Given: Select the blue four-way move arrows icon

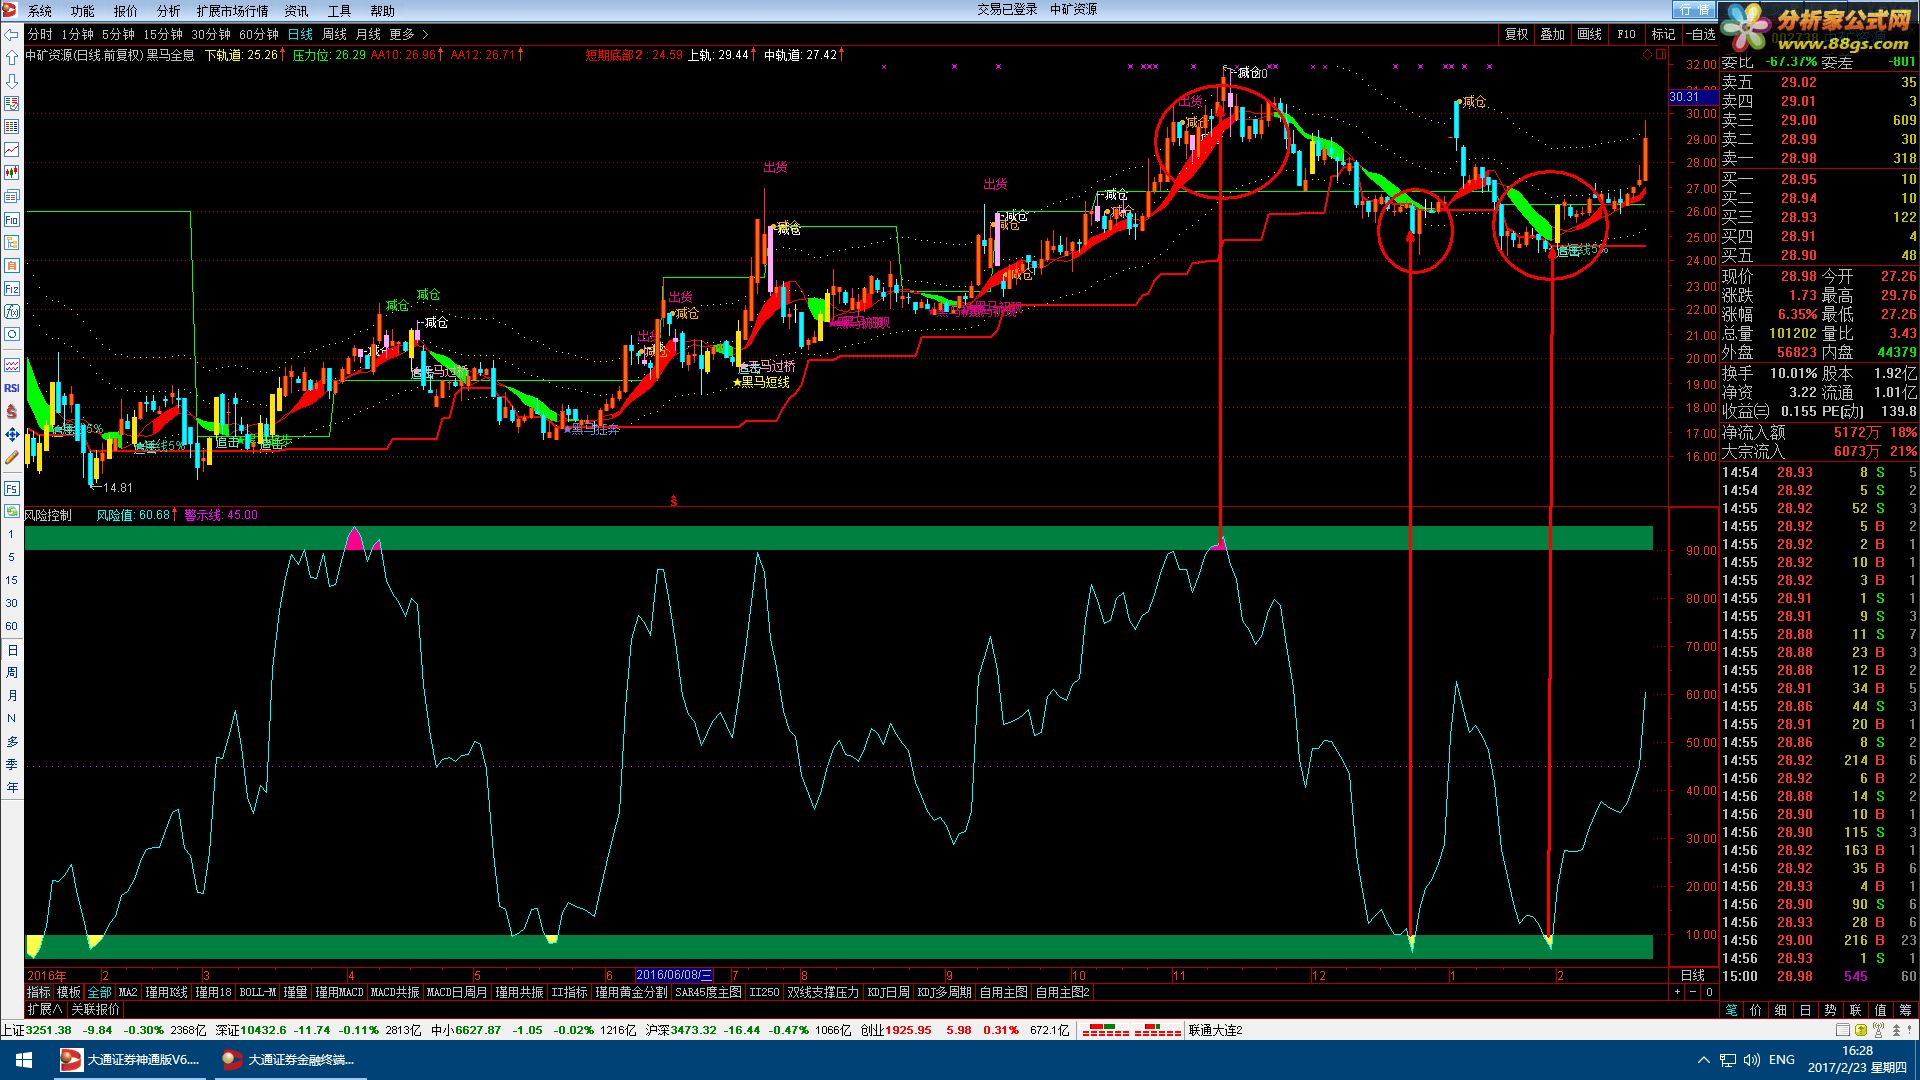Looking at the screenshot, I should [12, 434].
